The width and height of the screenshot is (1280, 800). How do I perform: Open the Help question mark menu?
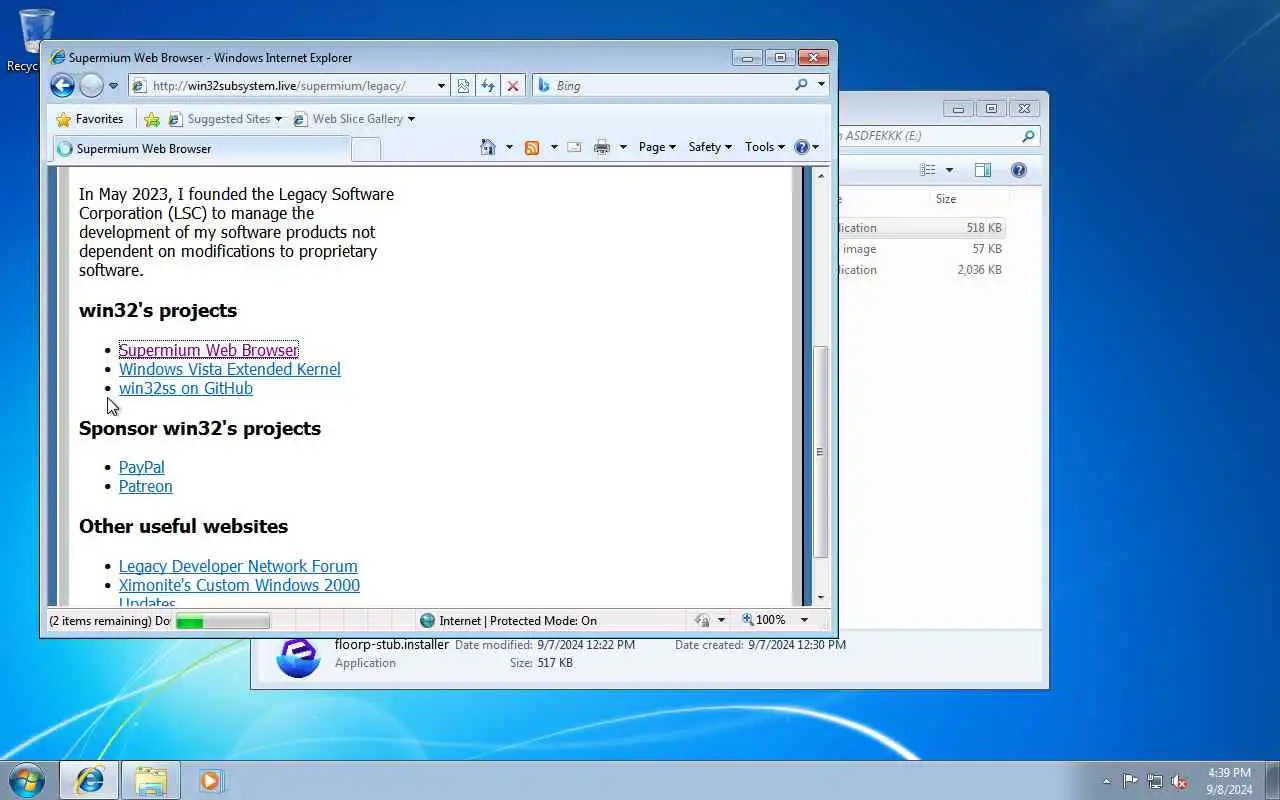(806, 147)
